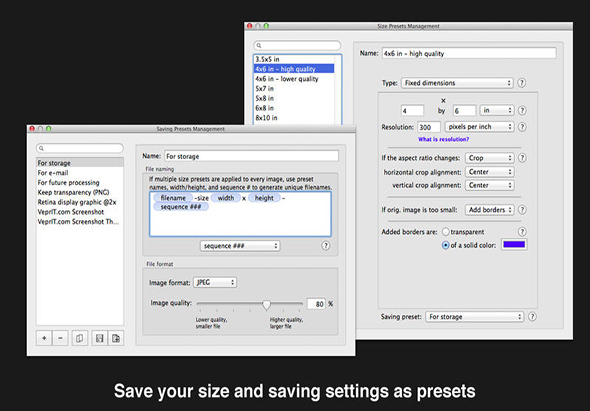Open the 'What is resolution?' link
Screen dimensions: 590x411
(x=443, y=139)
